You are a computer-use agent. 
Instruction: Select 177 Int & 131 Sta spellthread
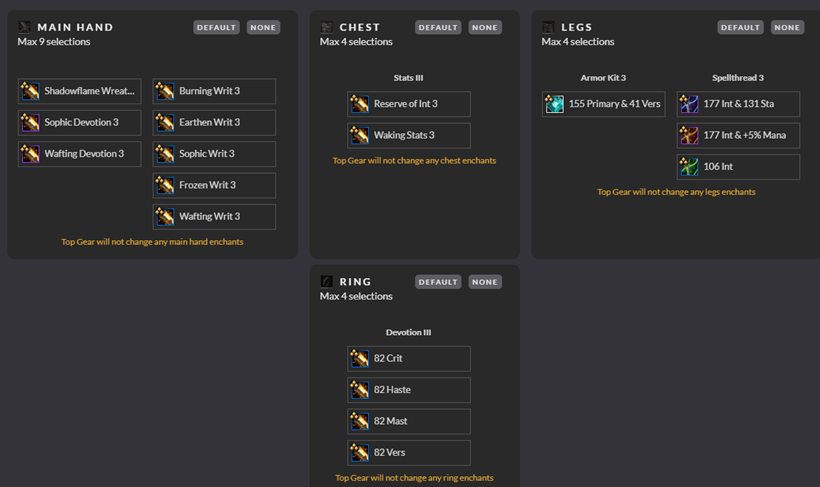[x=738, y=104]
